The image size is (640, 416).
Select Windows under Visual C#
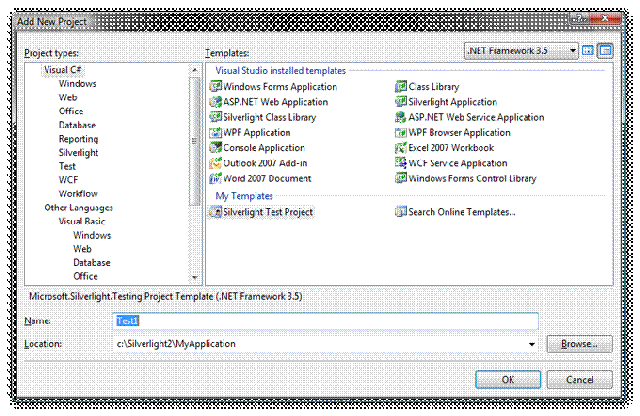click(x=78, y=84)
